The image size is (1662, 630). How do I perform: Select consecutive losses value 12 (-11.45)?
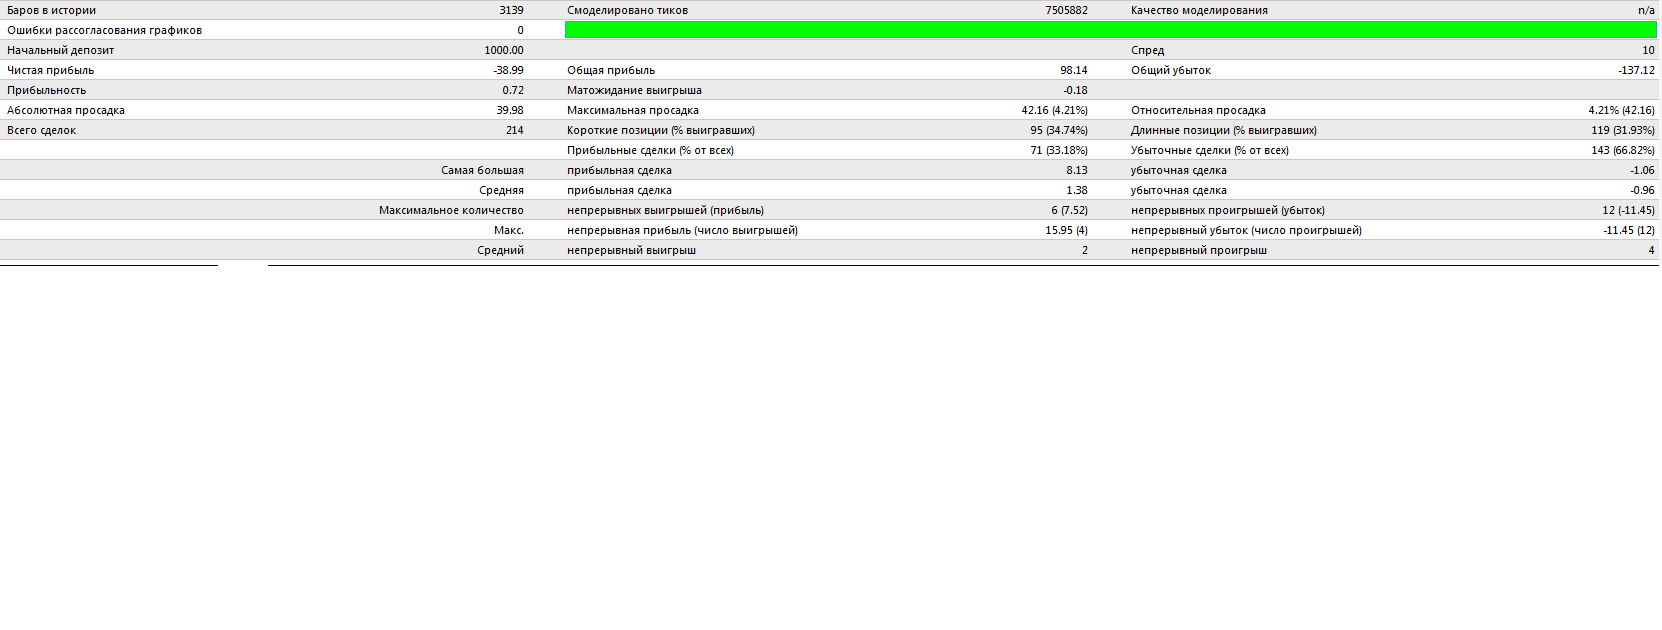(1628, 210)
